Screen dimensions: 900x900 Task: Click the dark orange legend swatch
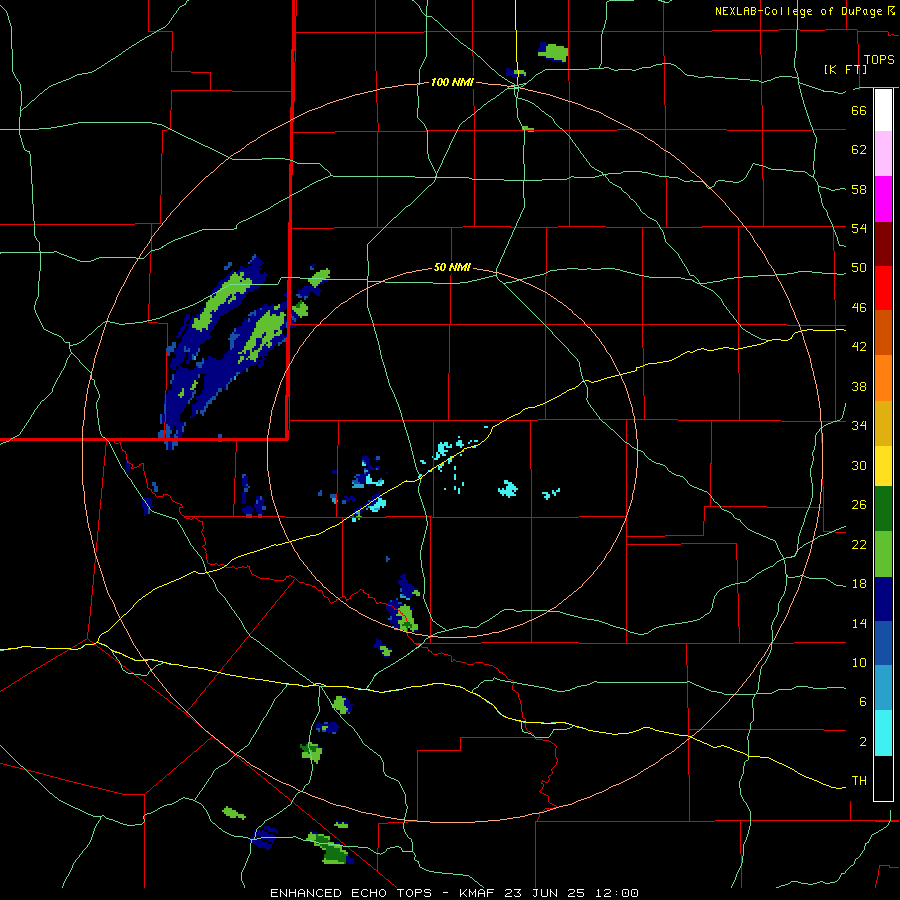pyautogui.click(x=883, y=332)
